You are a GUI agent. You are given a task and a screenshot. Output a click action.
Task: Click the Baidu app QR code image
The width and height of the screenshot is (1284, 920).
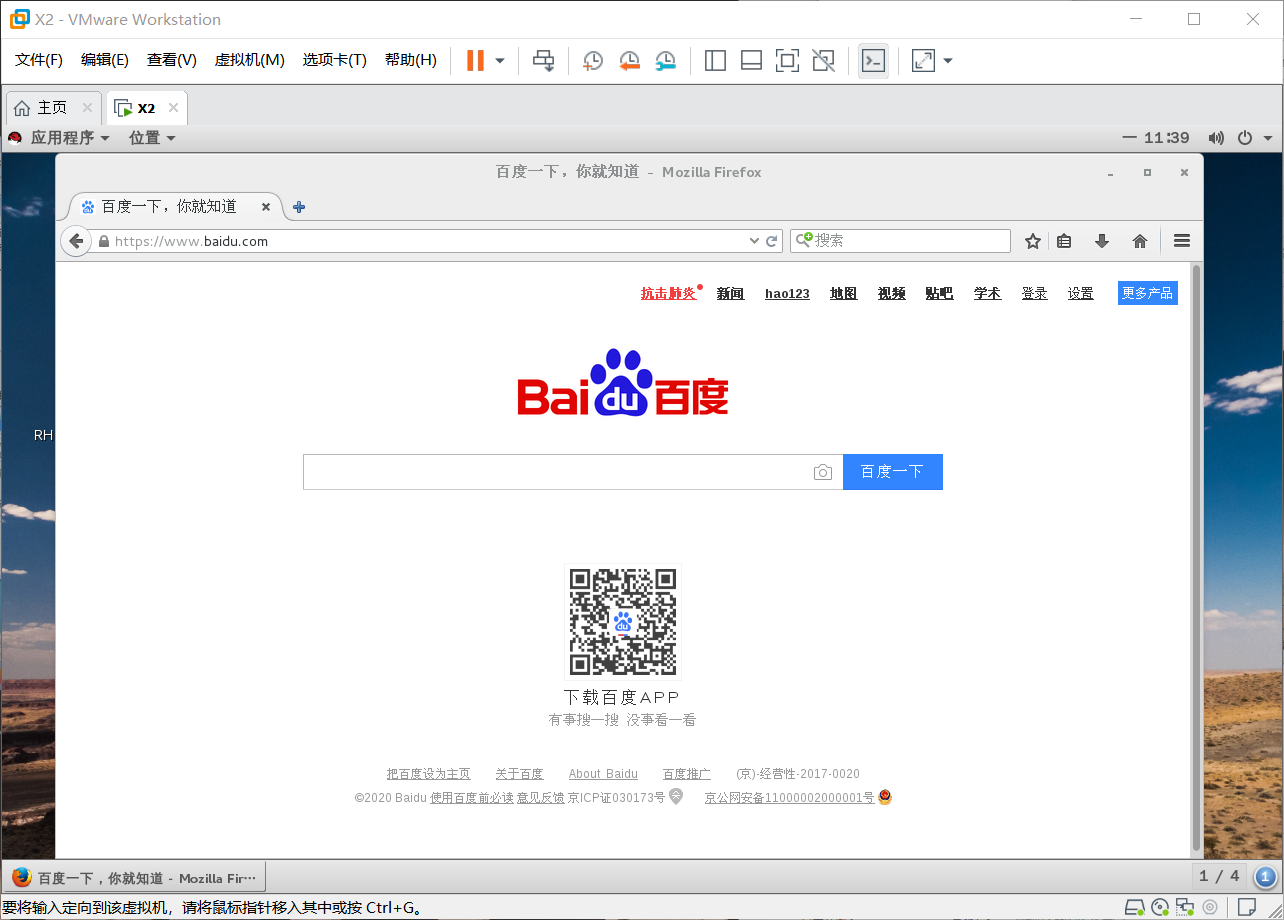[x=623, y=622]
